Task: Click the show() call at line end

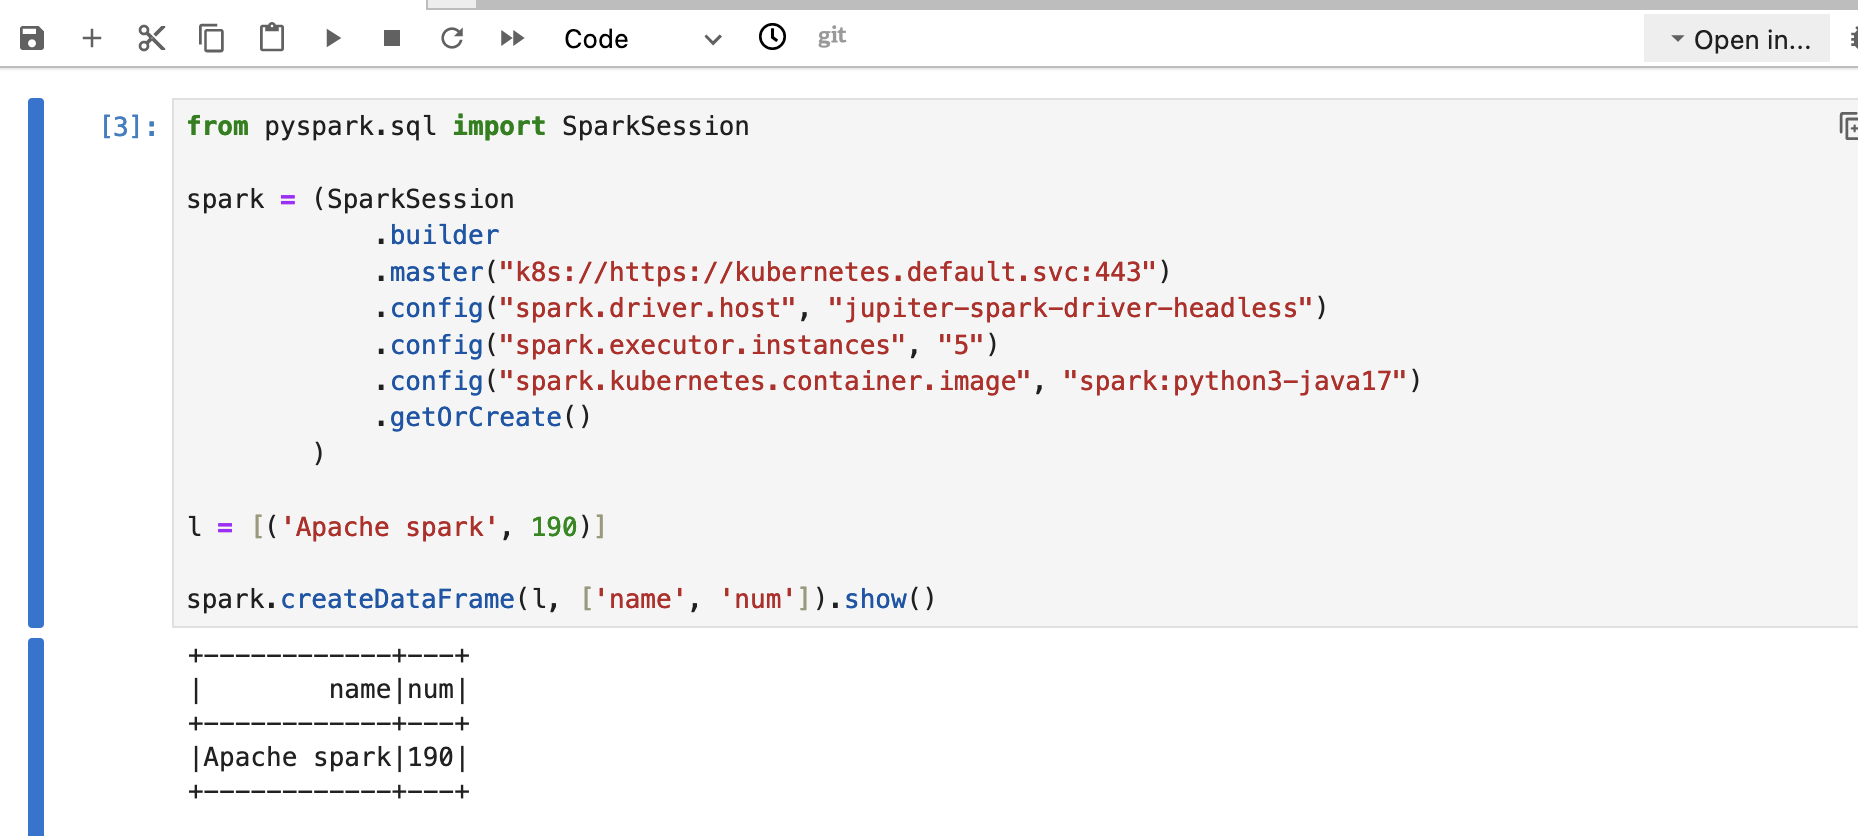Action: [890, 599]
